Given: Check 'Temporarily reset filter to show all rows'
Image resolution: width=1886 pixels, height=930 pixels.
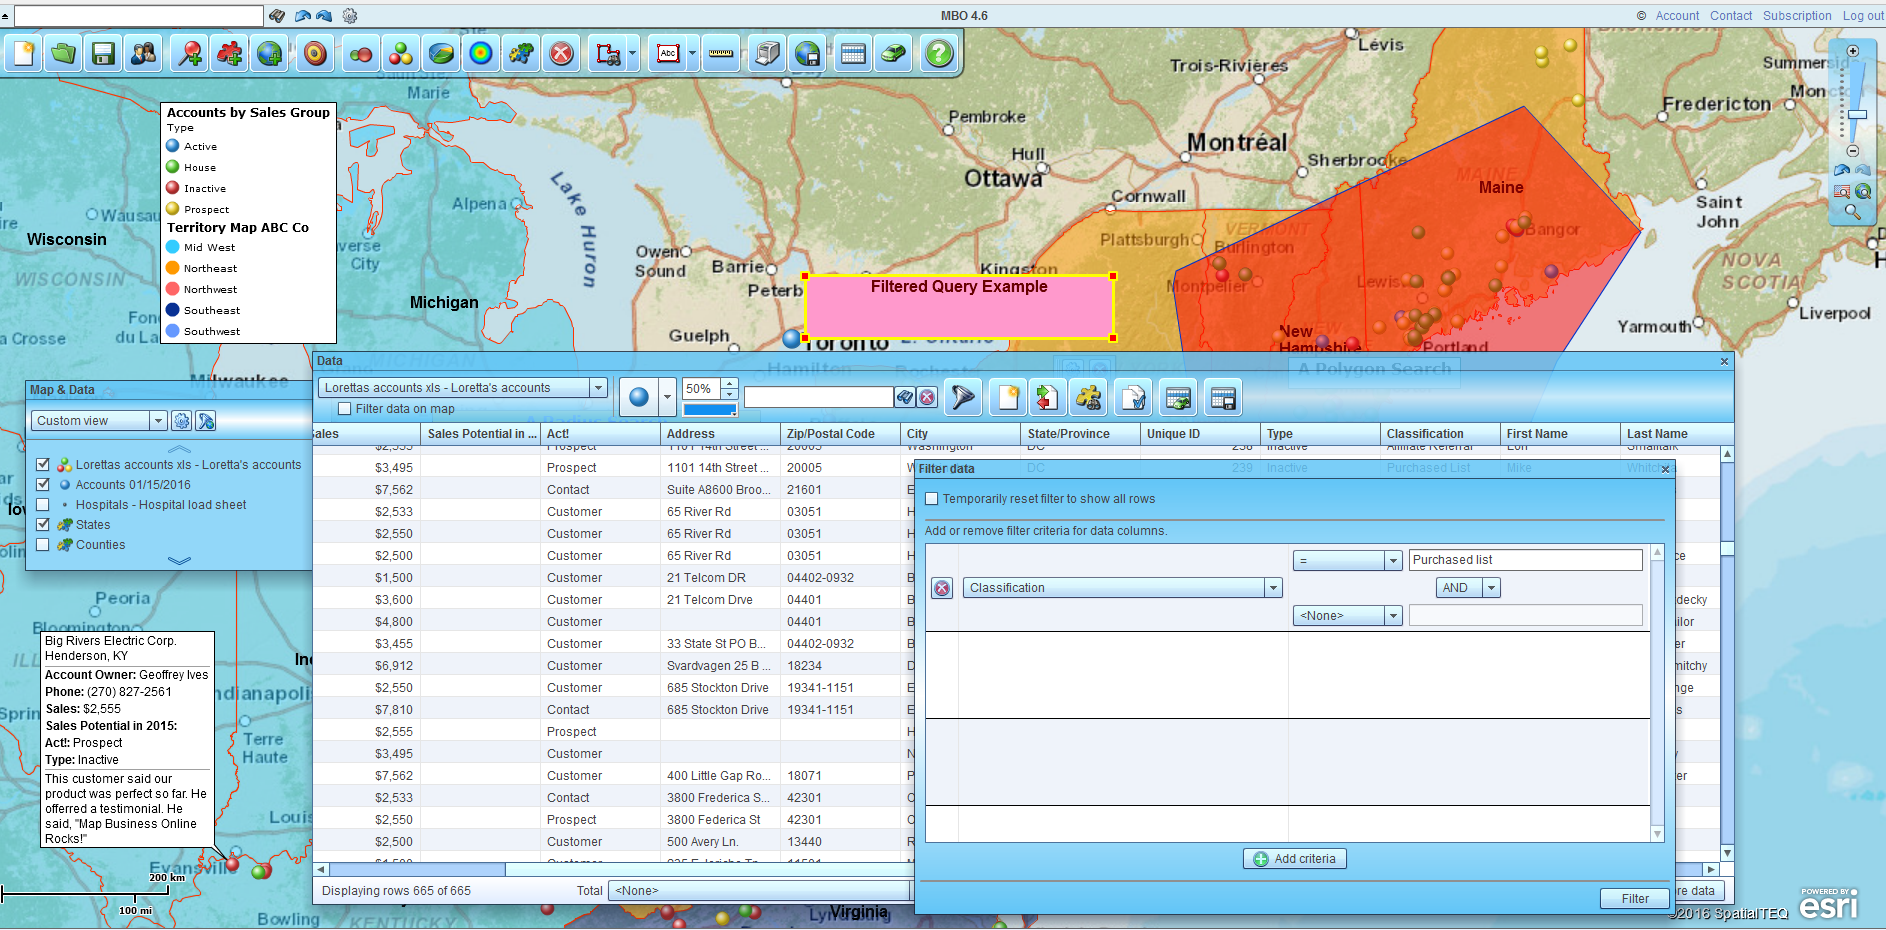Looking at the screenshot, I should (x=932, y=498).
